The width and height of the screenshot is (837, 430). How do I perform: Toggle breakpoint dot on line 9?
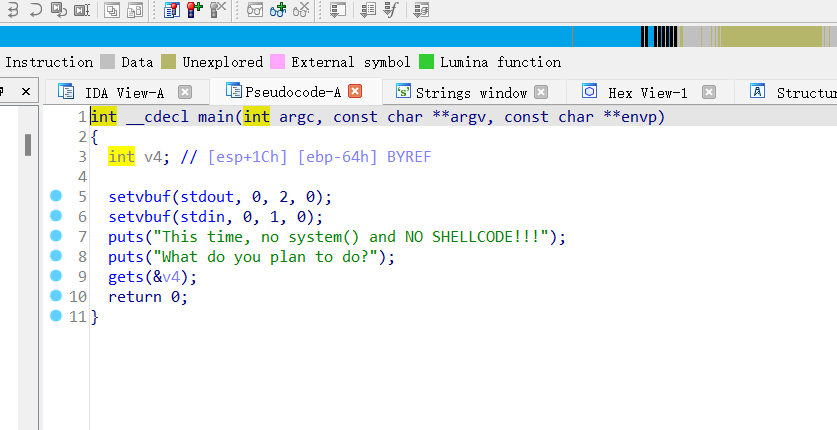tap(56, 276)
